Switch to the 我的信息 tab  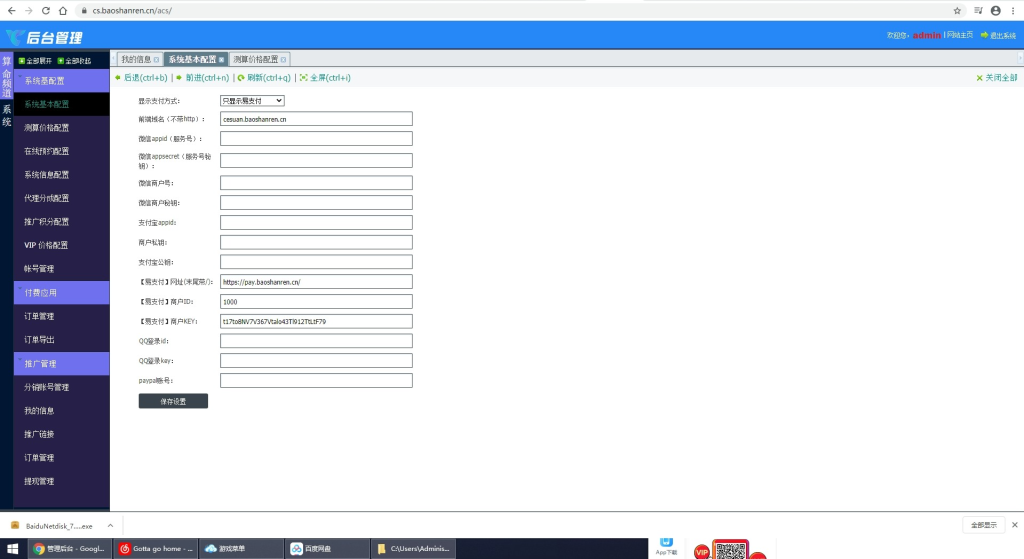click(x=136, y=59)
